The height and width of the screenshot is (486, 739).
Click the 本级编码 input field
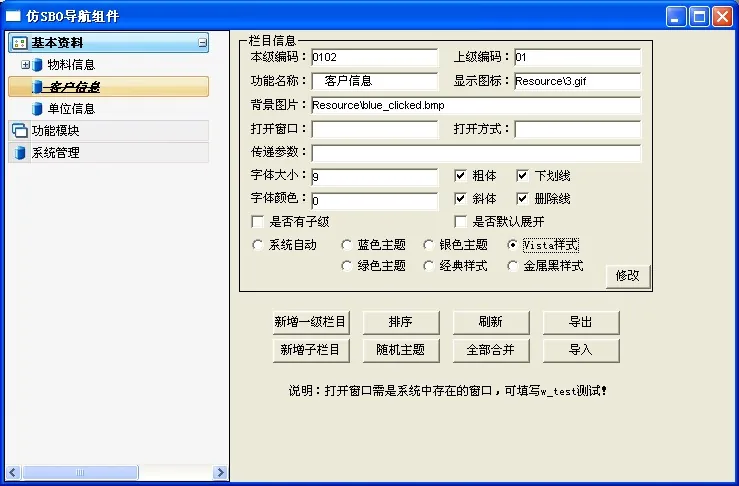[x=375, y=58]
